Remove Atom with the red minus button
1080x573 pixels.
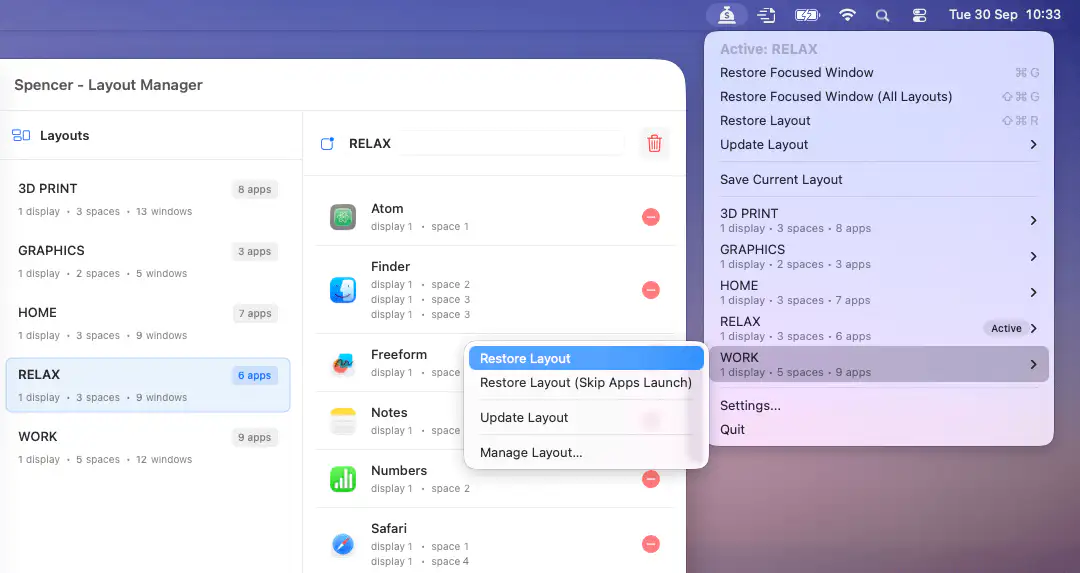click(x=651, y=217)
